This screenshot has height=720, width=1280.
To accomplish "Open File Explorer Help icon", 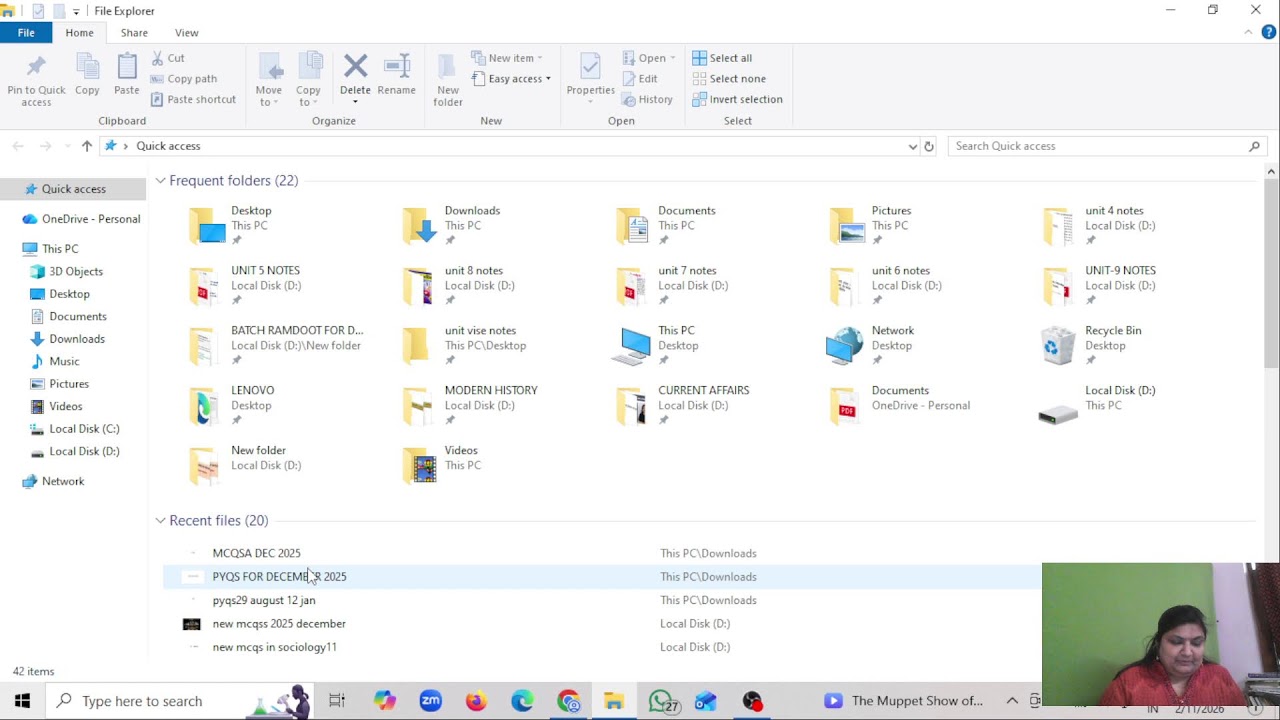I will 1270,32.
